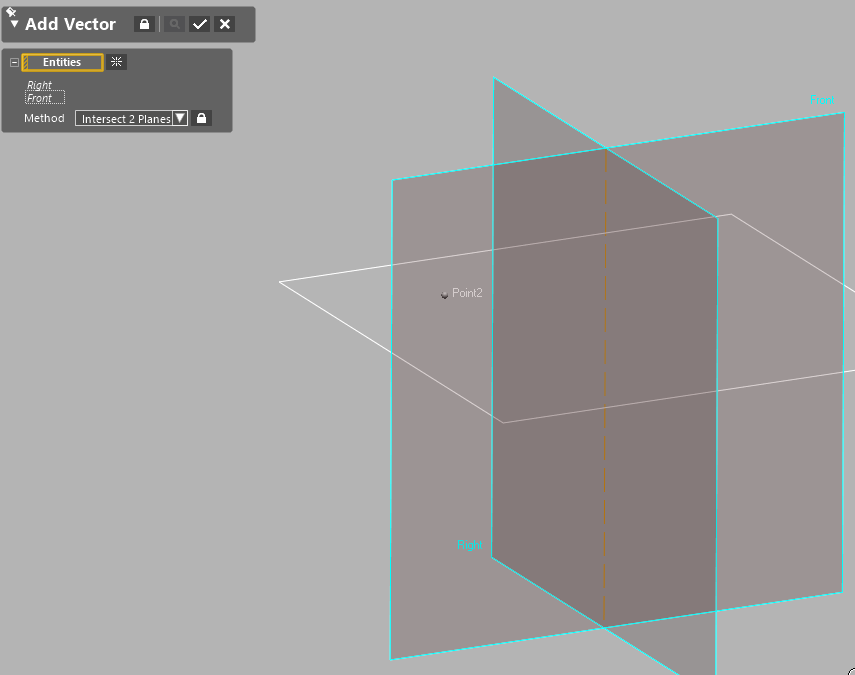Viewport: 855px width, 675px height.
Task: Click the clear-selection burst icon beside Entities
Action: point(116,61)
